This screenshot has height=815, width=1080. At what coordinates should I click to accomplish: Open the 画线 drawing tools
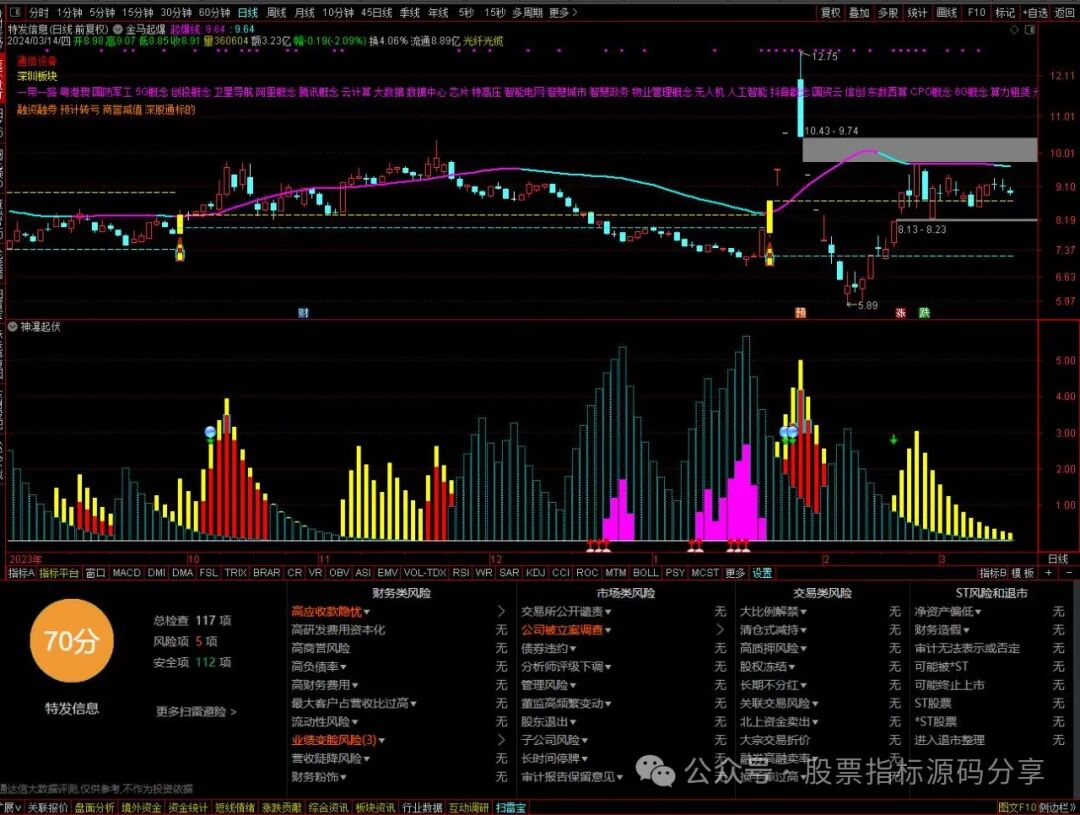[x=947, y=12]
